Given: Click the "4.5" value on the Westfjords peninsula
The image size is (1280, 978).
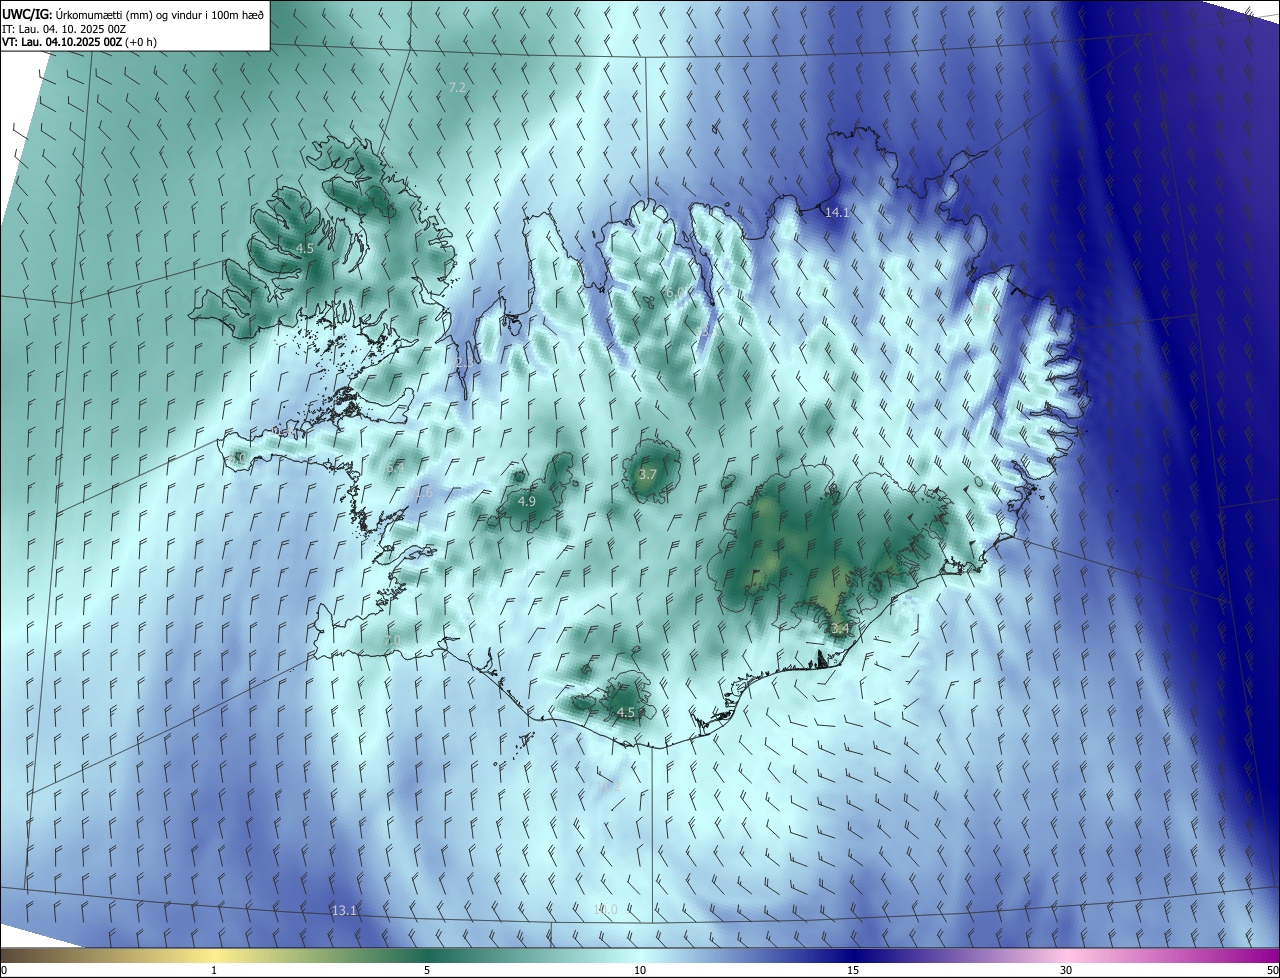Looking at the screenshot, I should pyautogui.click(x=304, y=248).
